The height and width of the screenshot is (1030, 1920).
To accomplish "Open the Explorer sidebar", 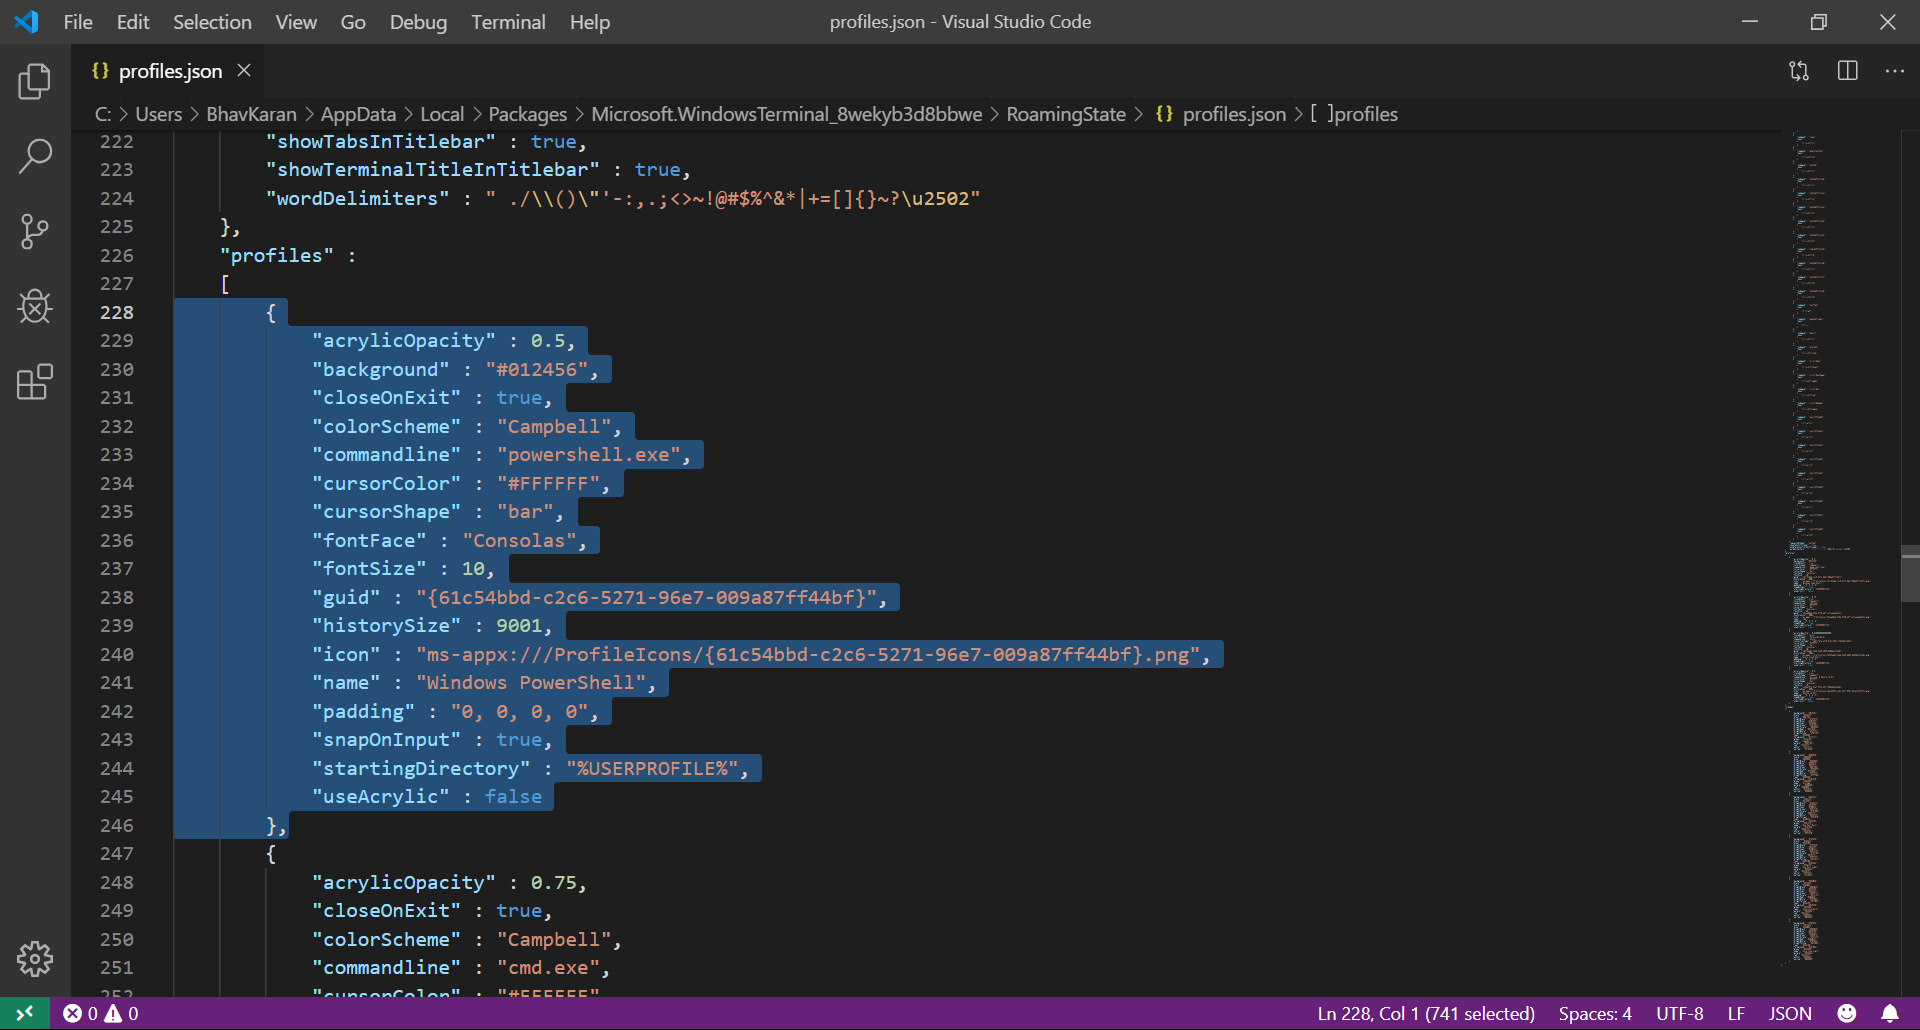I will [x=35, y=82].
